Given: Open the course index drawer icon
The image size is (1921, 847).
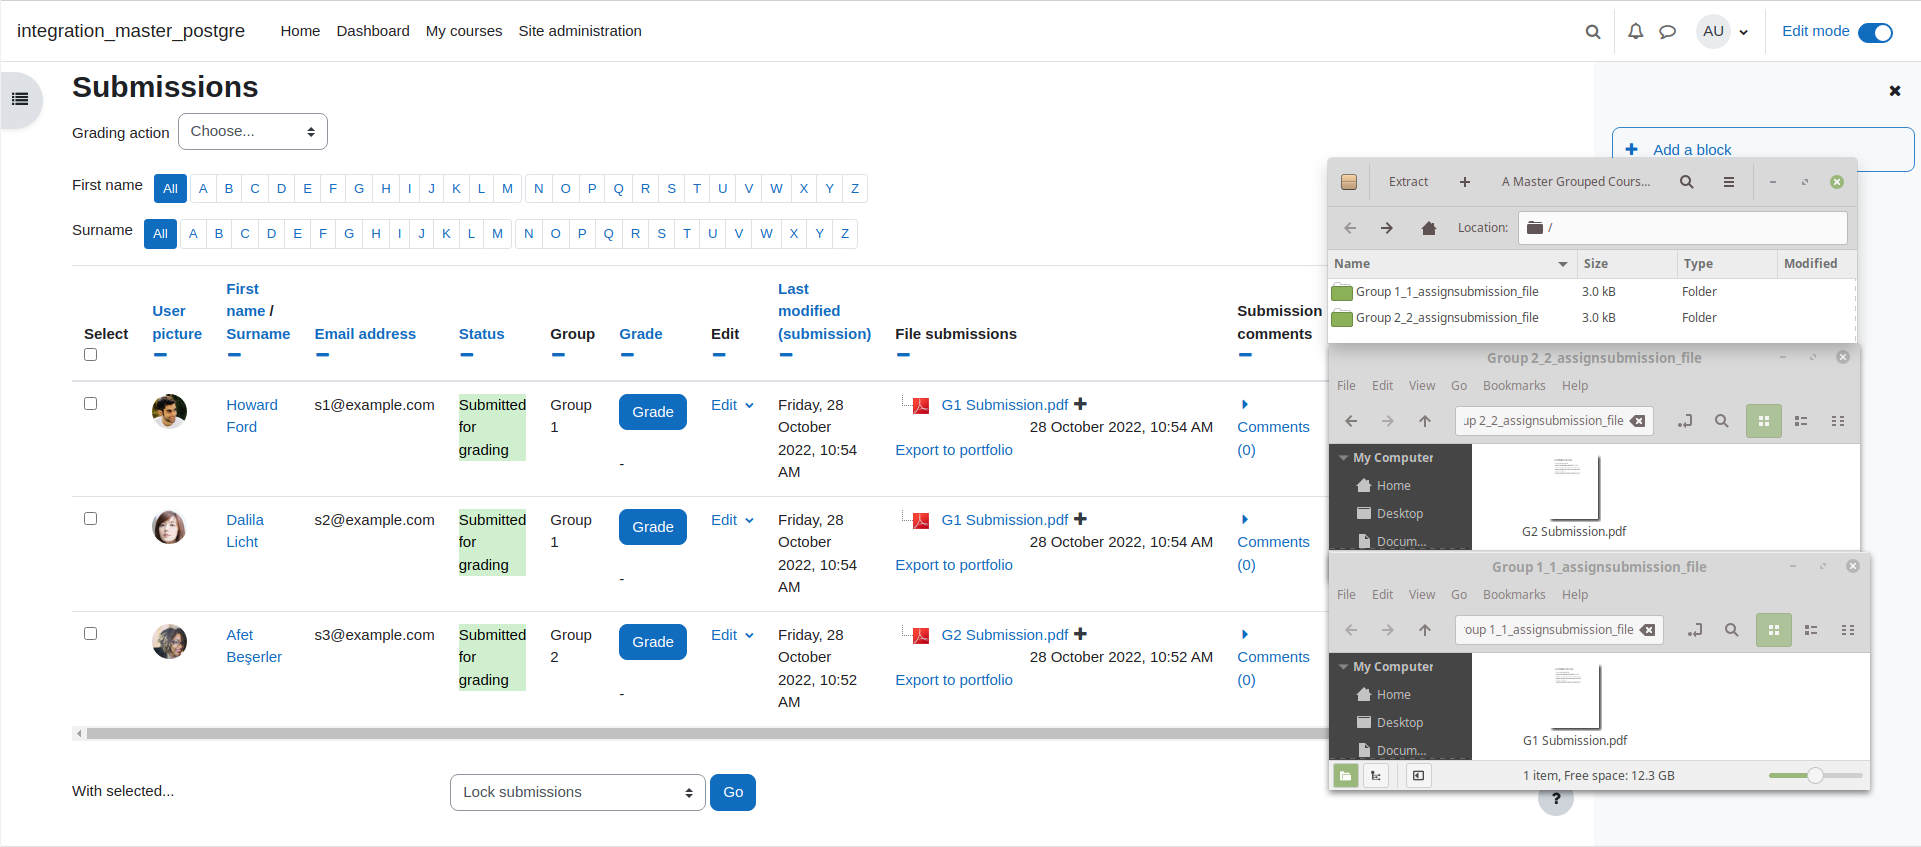Looking at the screenshot, I should [x=20, y=99].
